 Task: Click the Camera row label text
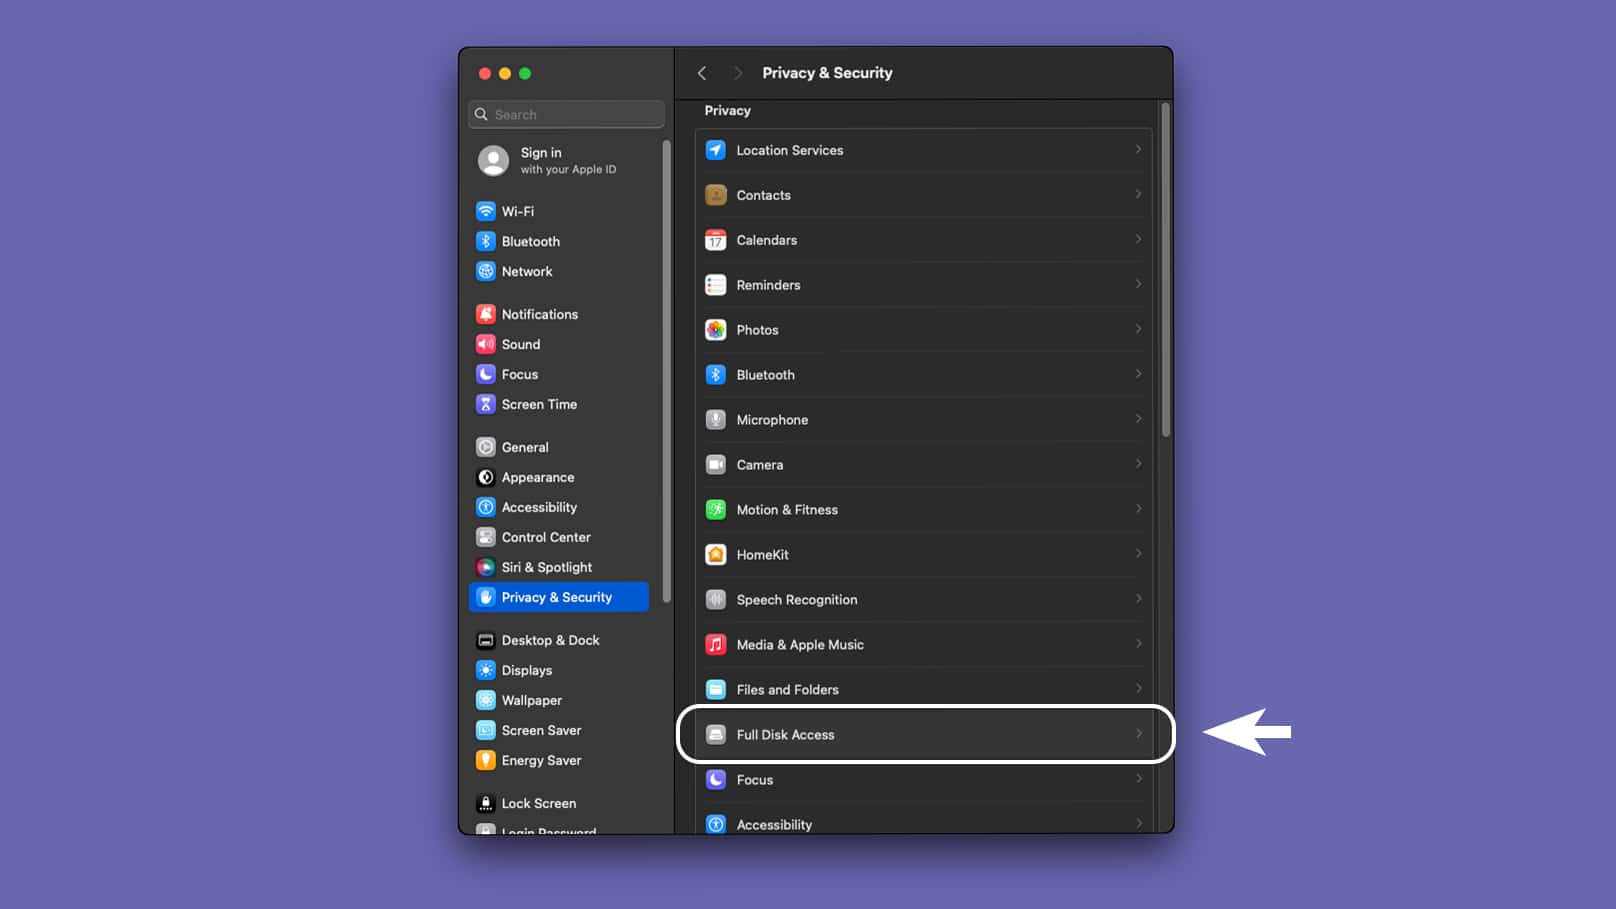tap(760, 465)
